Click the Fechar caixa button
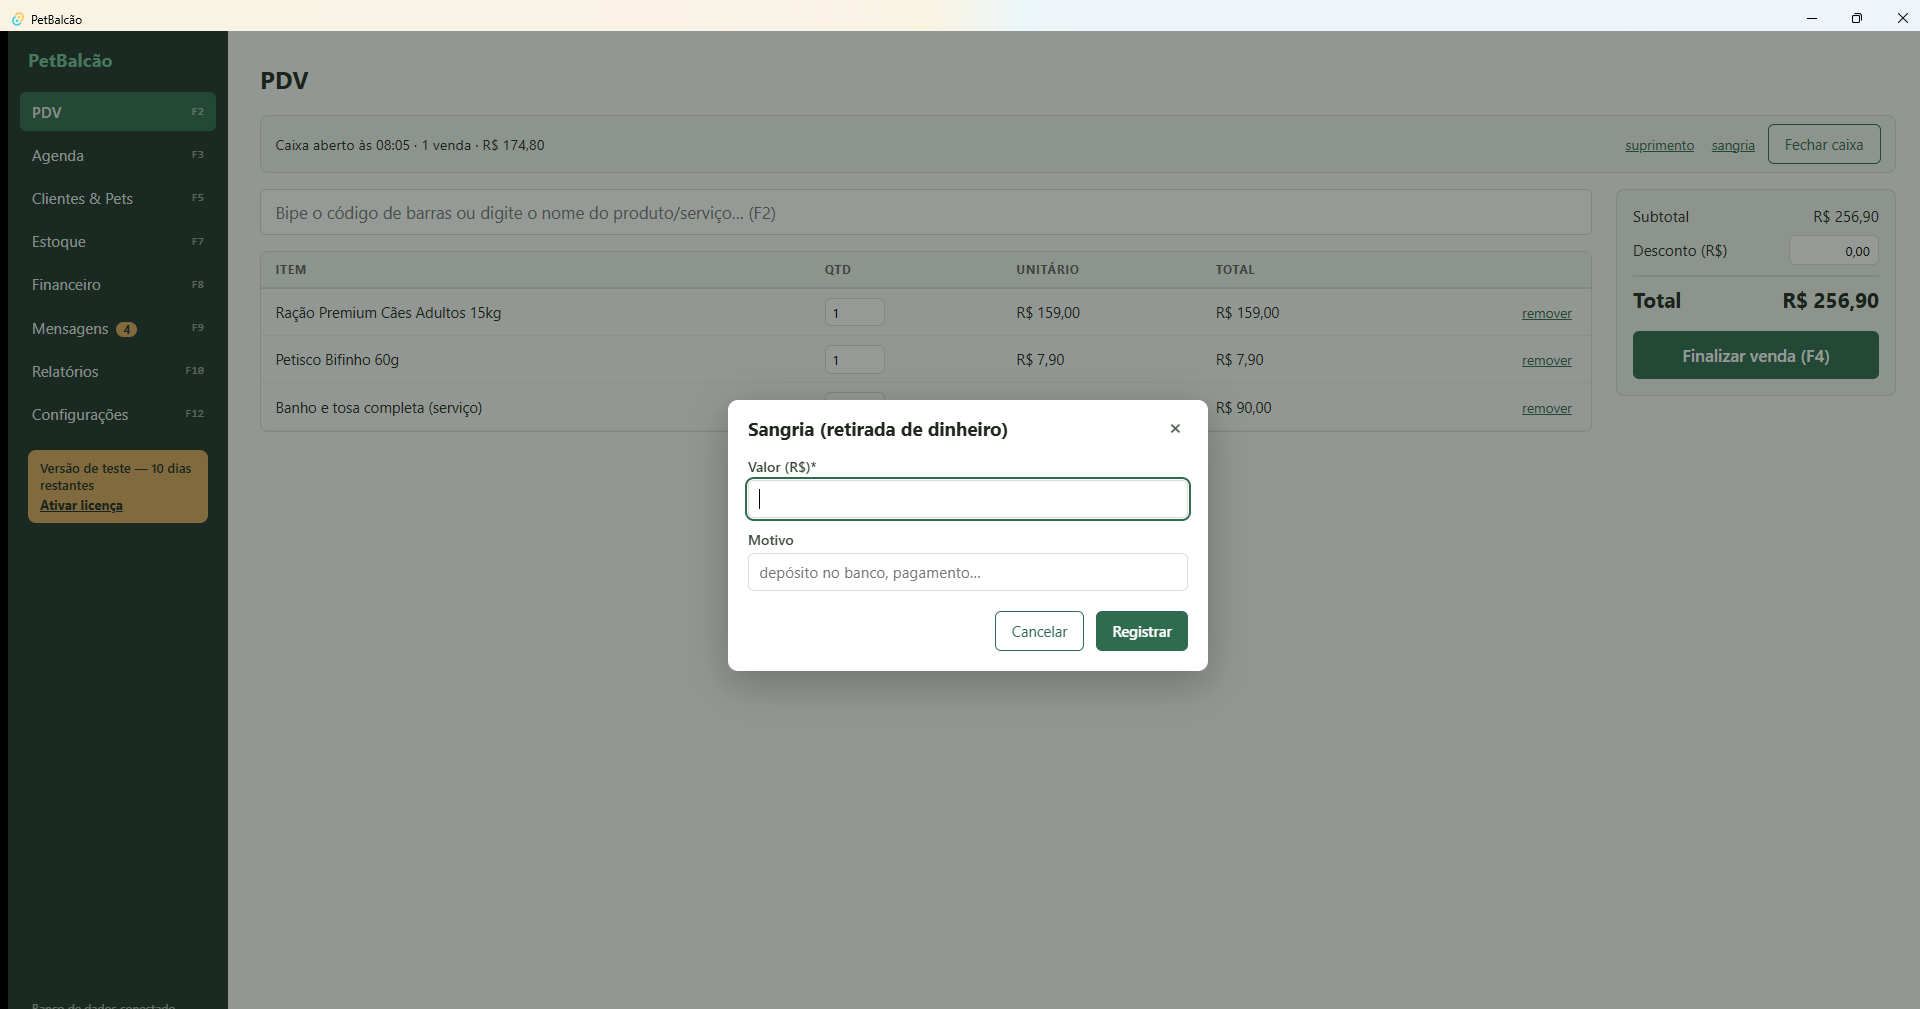 (x=1823, y=144)
